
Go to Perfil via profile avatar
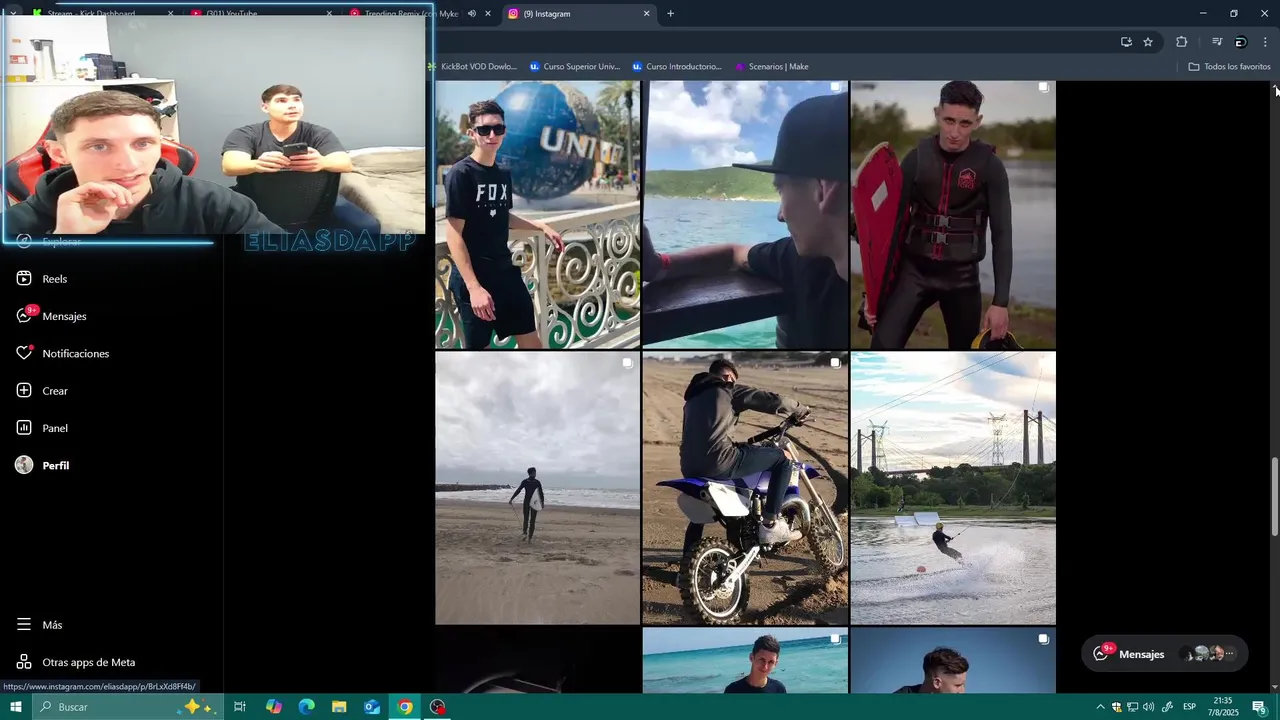pyautogui.click(x=24, y=465)
